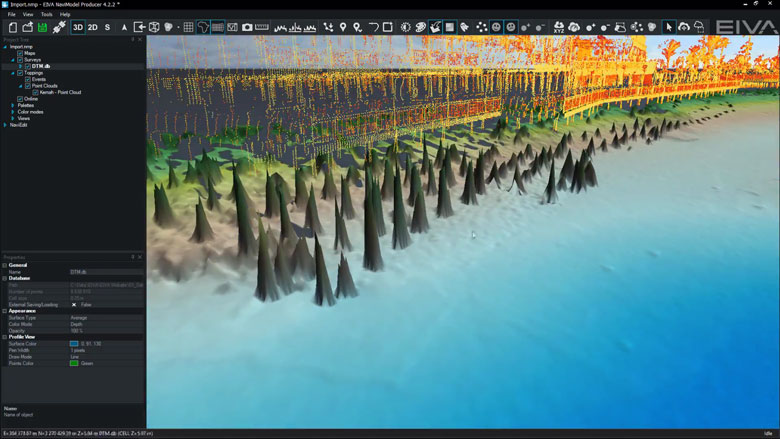The height and width of the screenshot is (439, 780).
Task: Toggle the Online checkbox
Action: coord(20,99)
